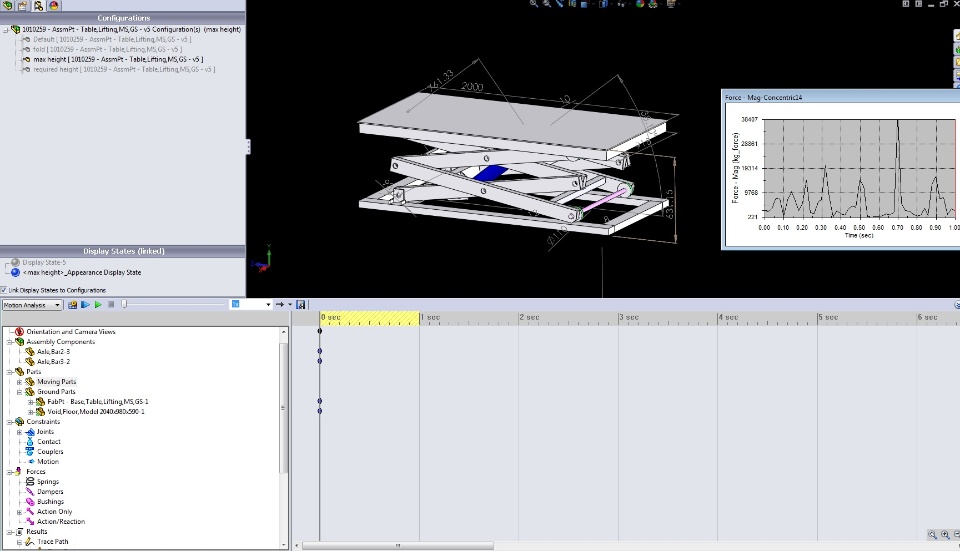Click the Bushings icon
This screenshot has height=551, width=960.
point(30,501)
